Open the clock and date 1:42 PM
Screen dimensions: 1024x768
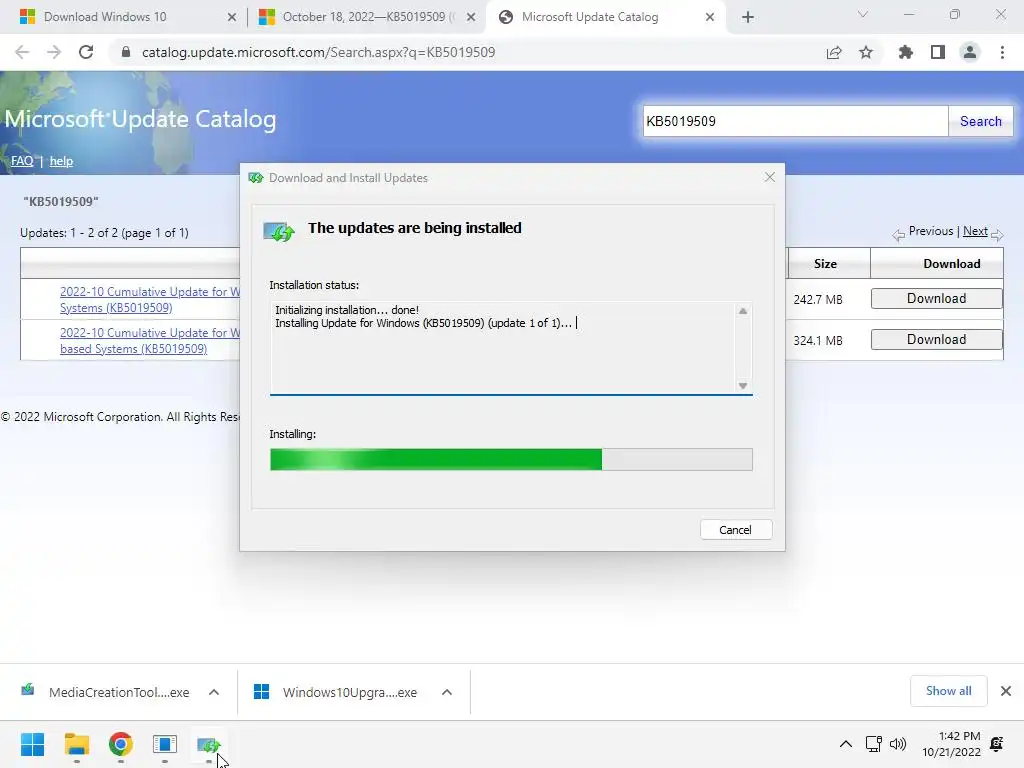pos(951,744)
